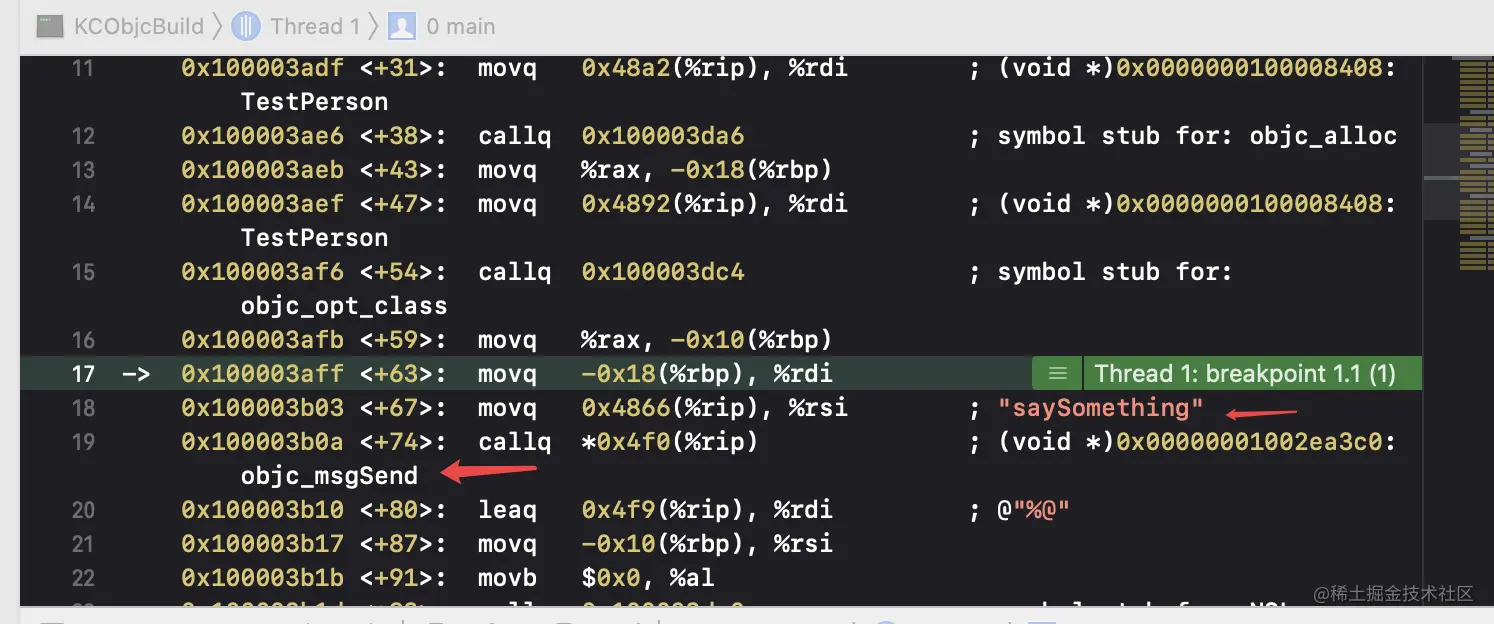Click address 0x100003aef on line 14

262,204
